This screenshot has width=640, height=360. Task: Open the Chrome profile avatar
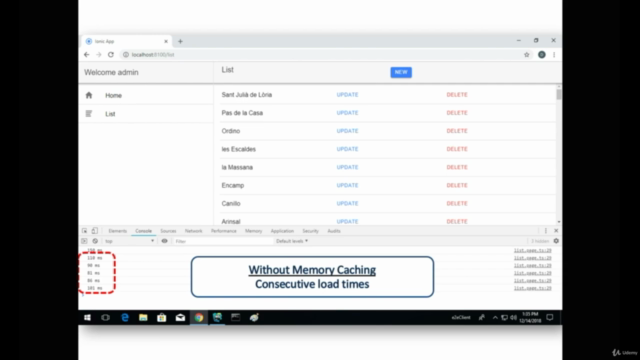tap(542, 55)
